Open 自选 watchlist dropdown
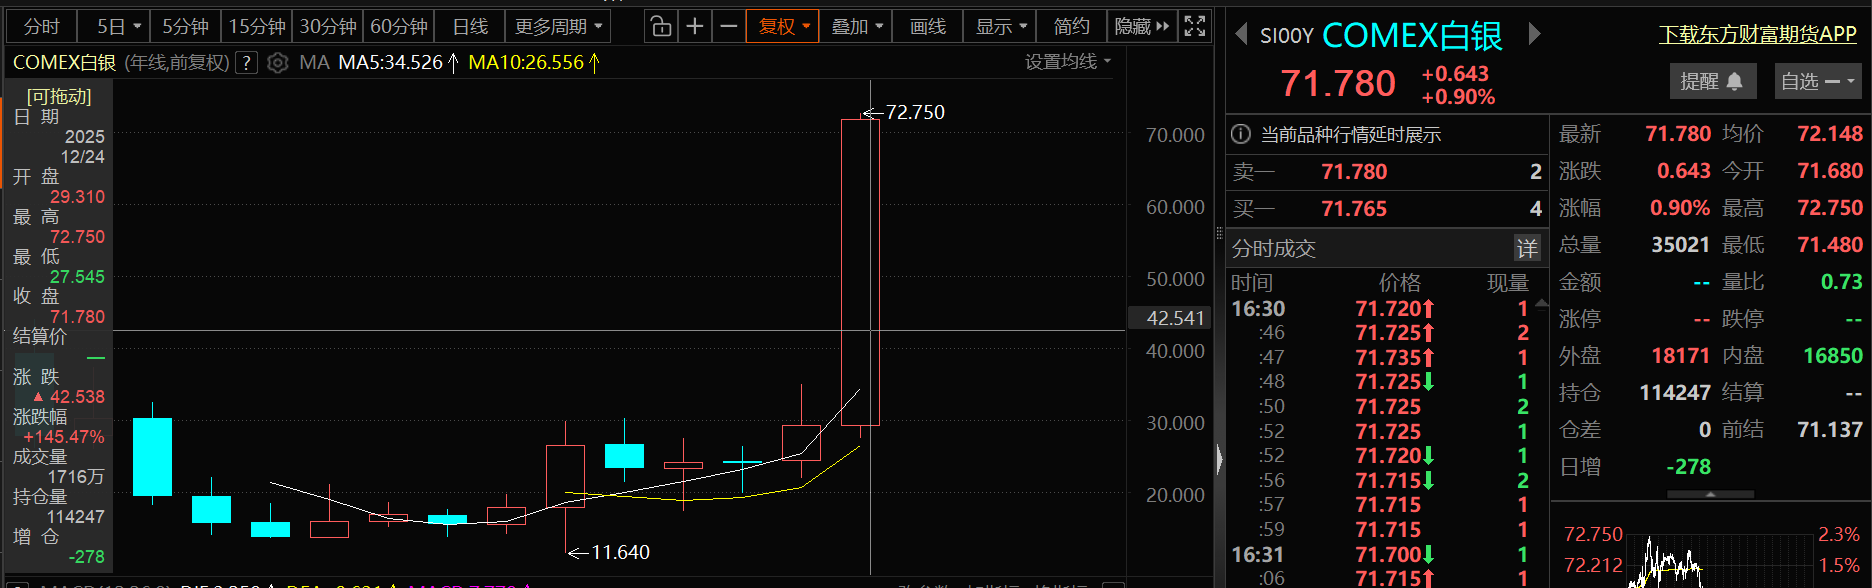The image size is (1872, 588). click(1817, 82)
